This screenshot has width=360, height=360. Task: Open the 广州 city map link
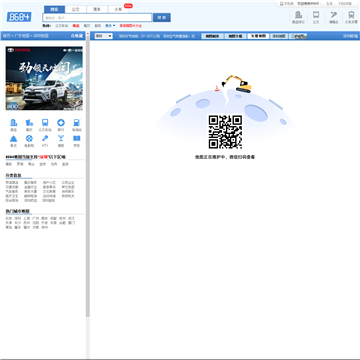36,218
